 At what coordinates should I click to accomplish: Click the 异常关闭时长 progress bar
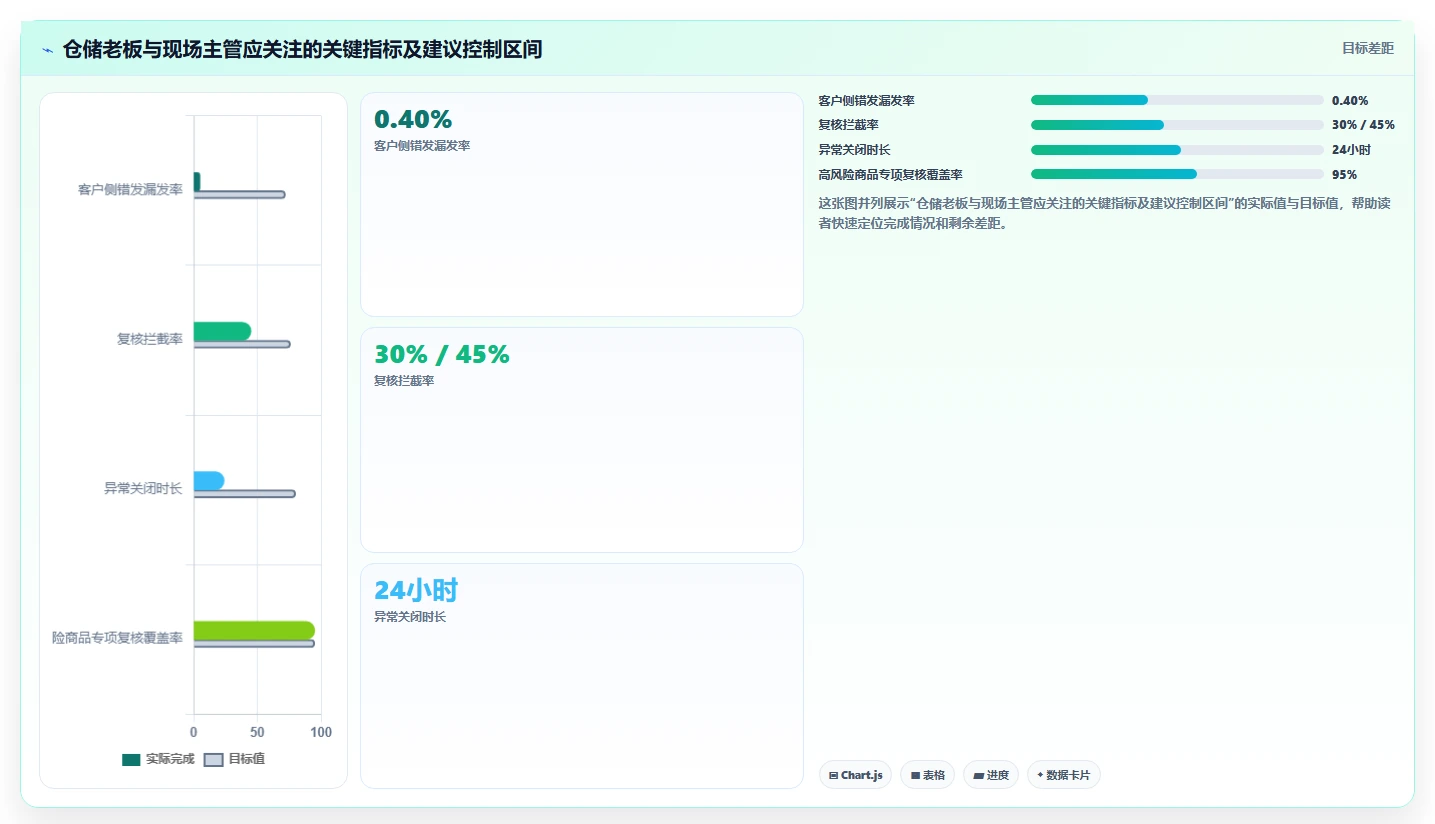[x=1177, y=150]
